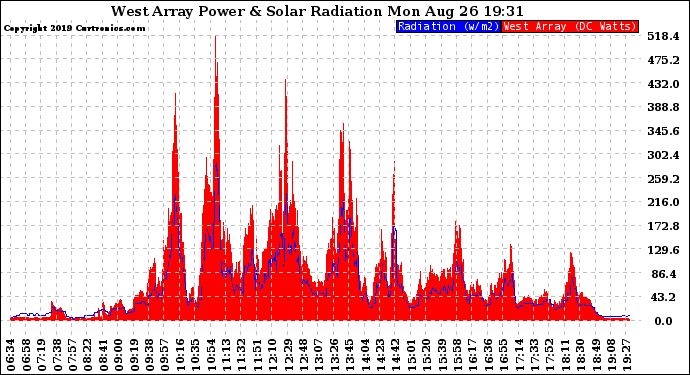Click the x-axis time label "18:11"
This screenshot has height=375, width=690.
[x=566, y=355]
